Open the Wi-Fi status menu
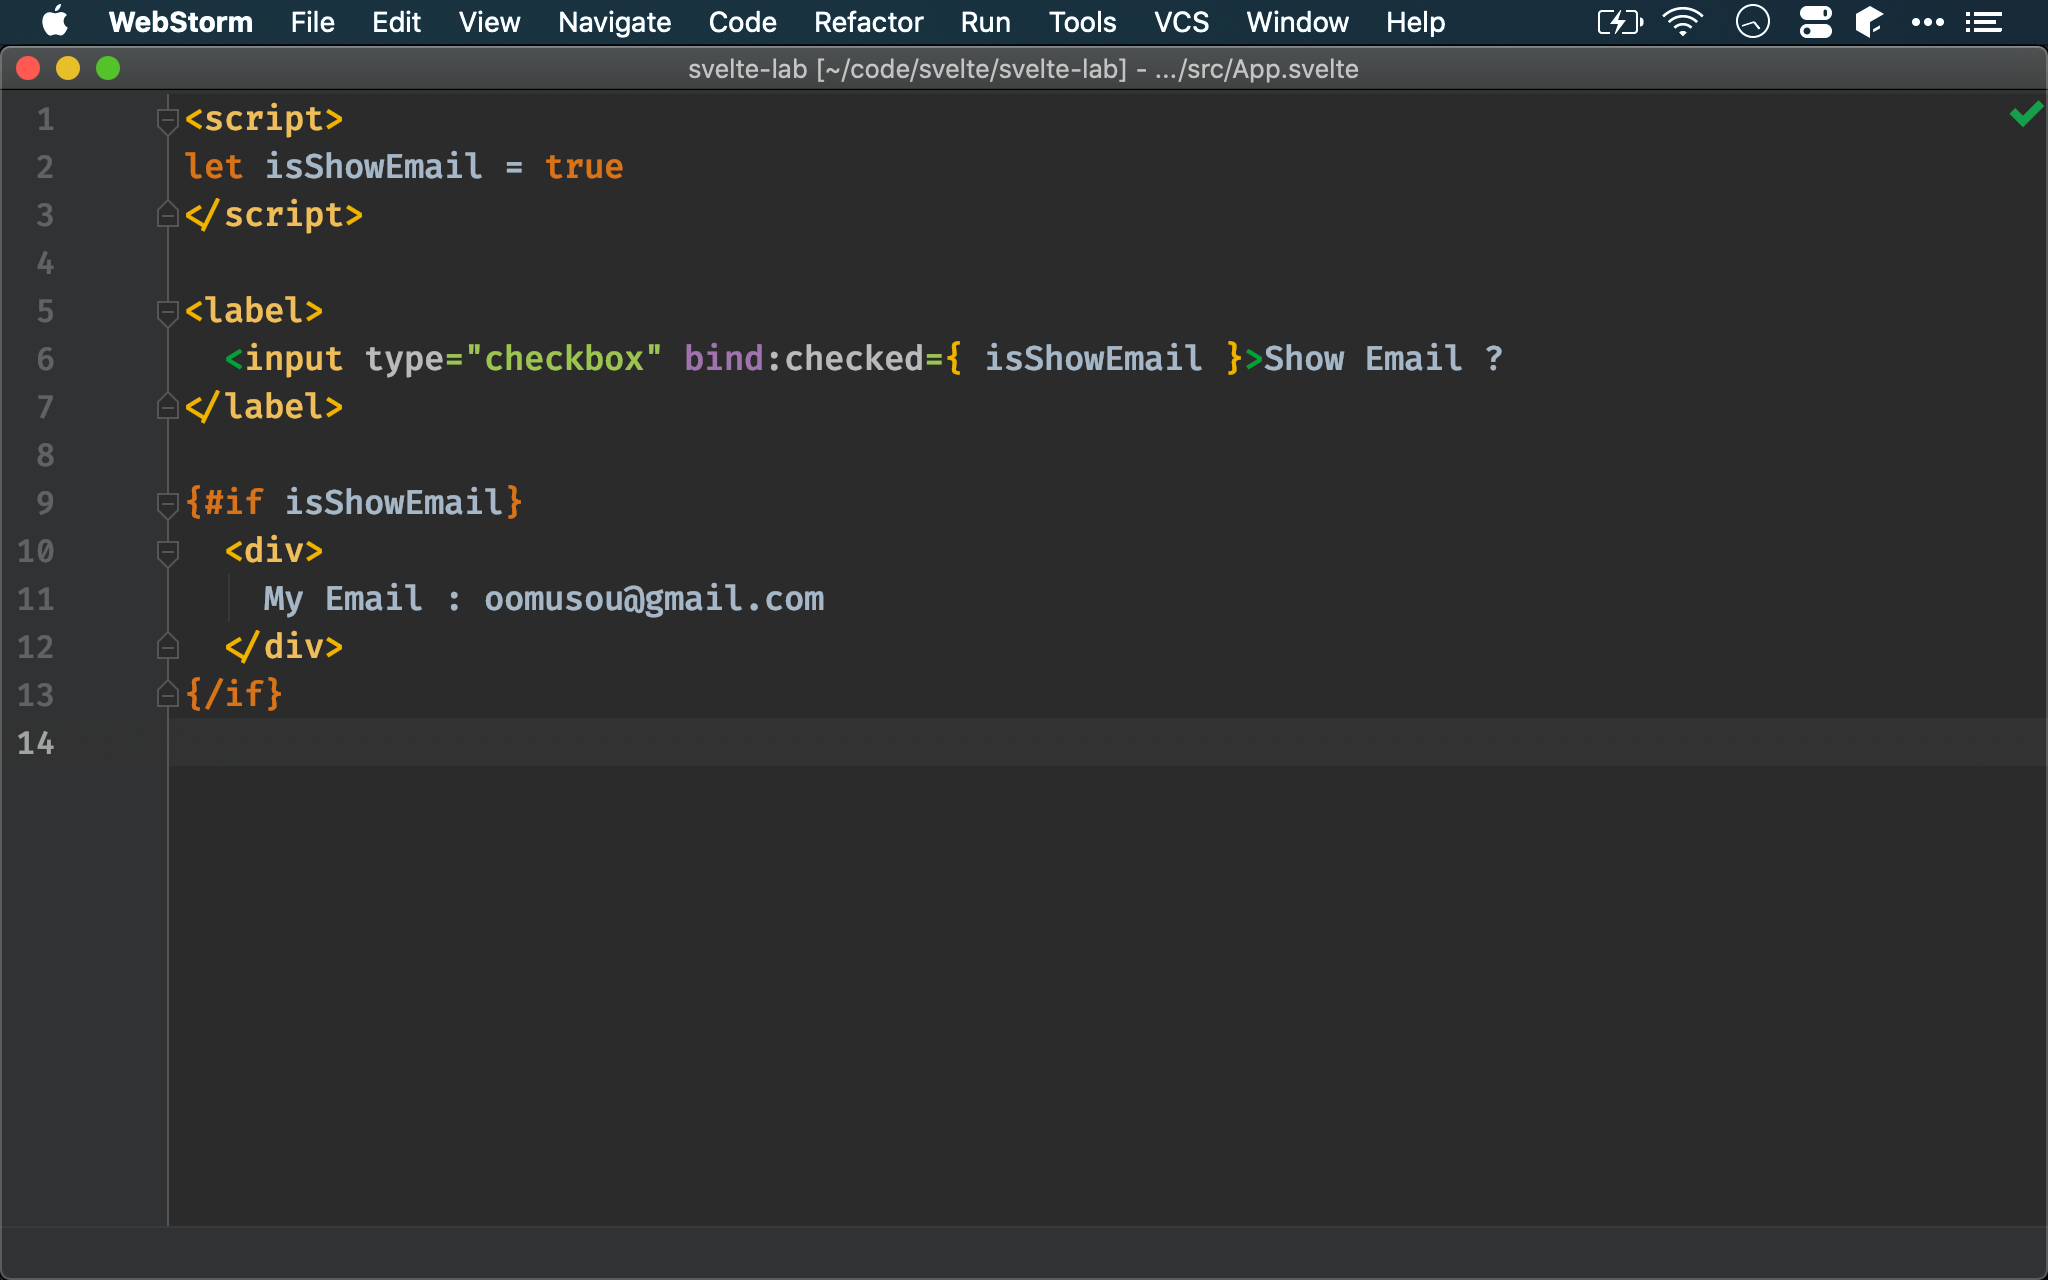This screenshot has width=2048, height=1280. pos(1683,21)
